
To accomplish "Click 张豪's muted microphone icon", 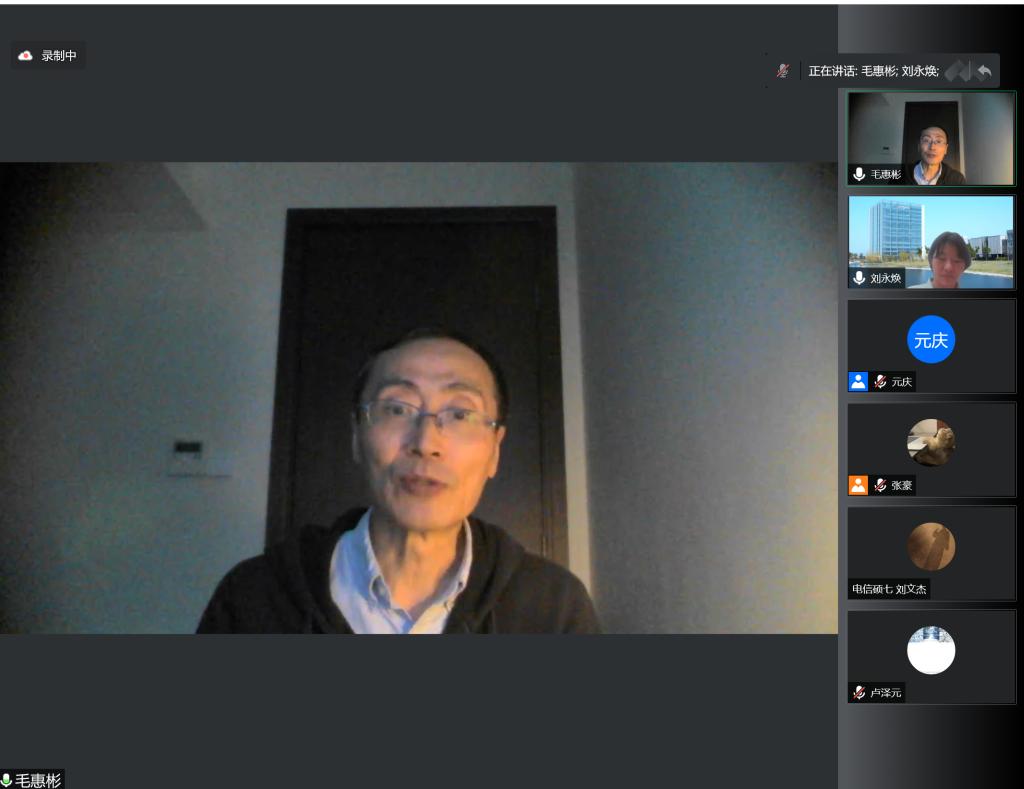I will (x=880, y=485).
